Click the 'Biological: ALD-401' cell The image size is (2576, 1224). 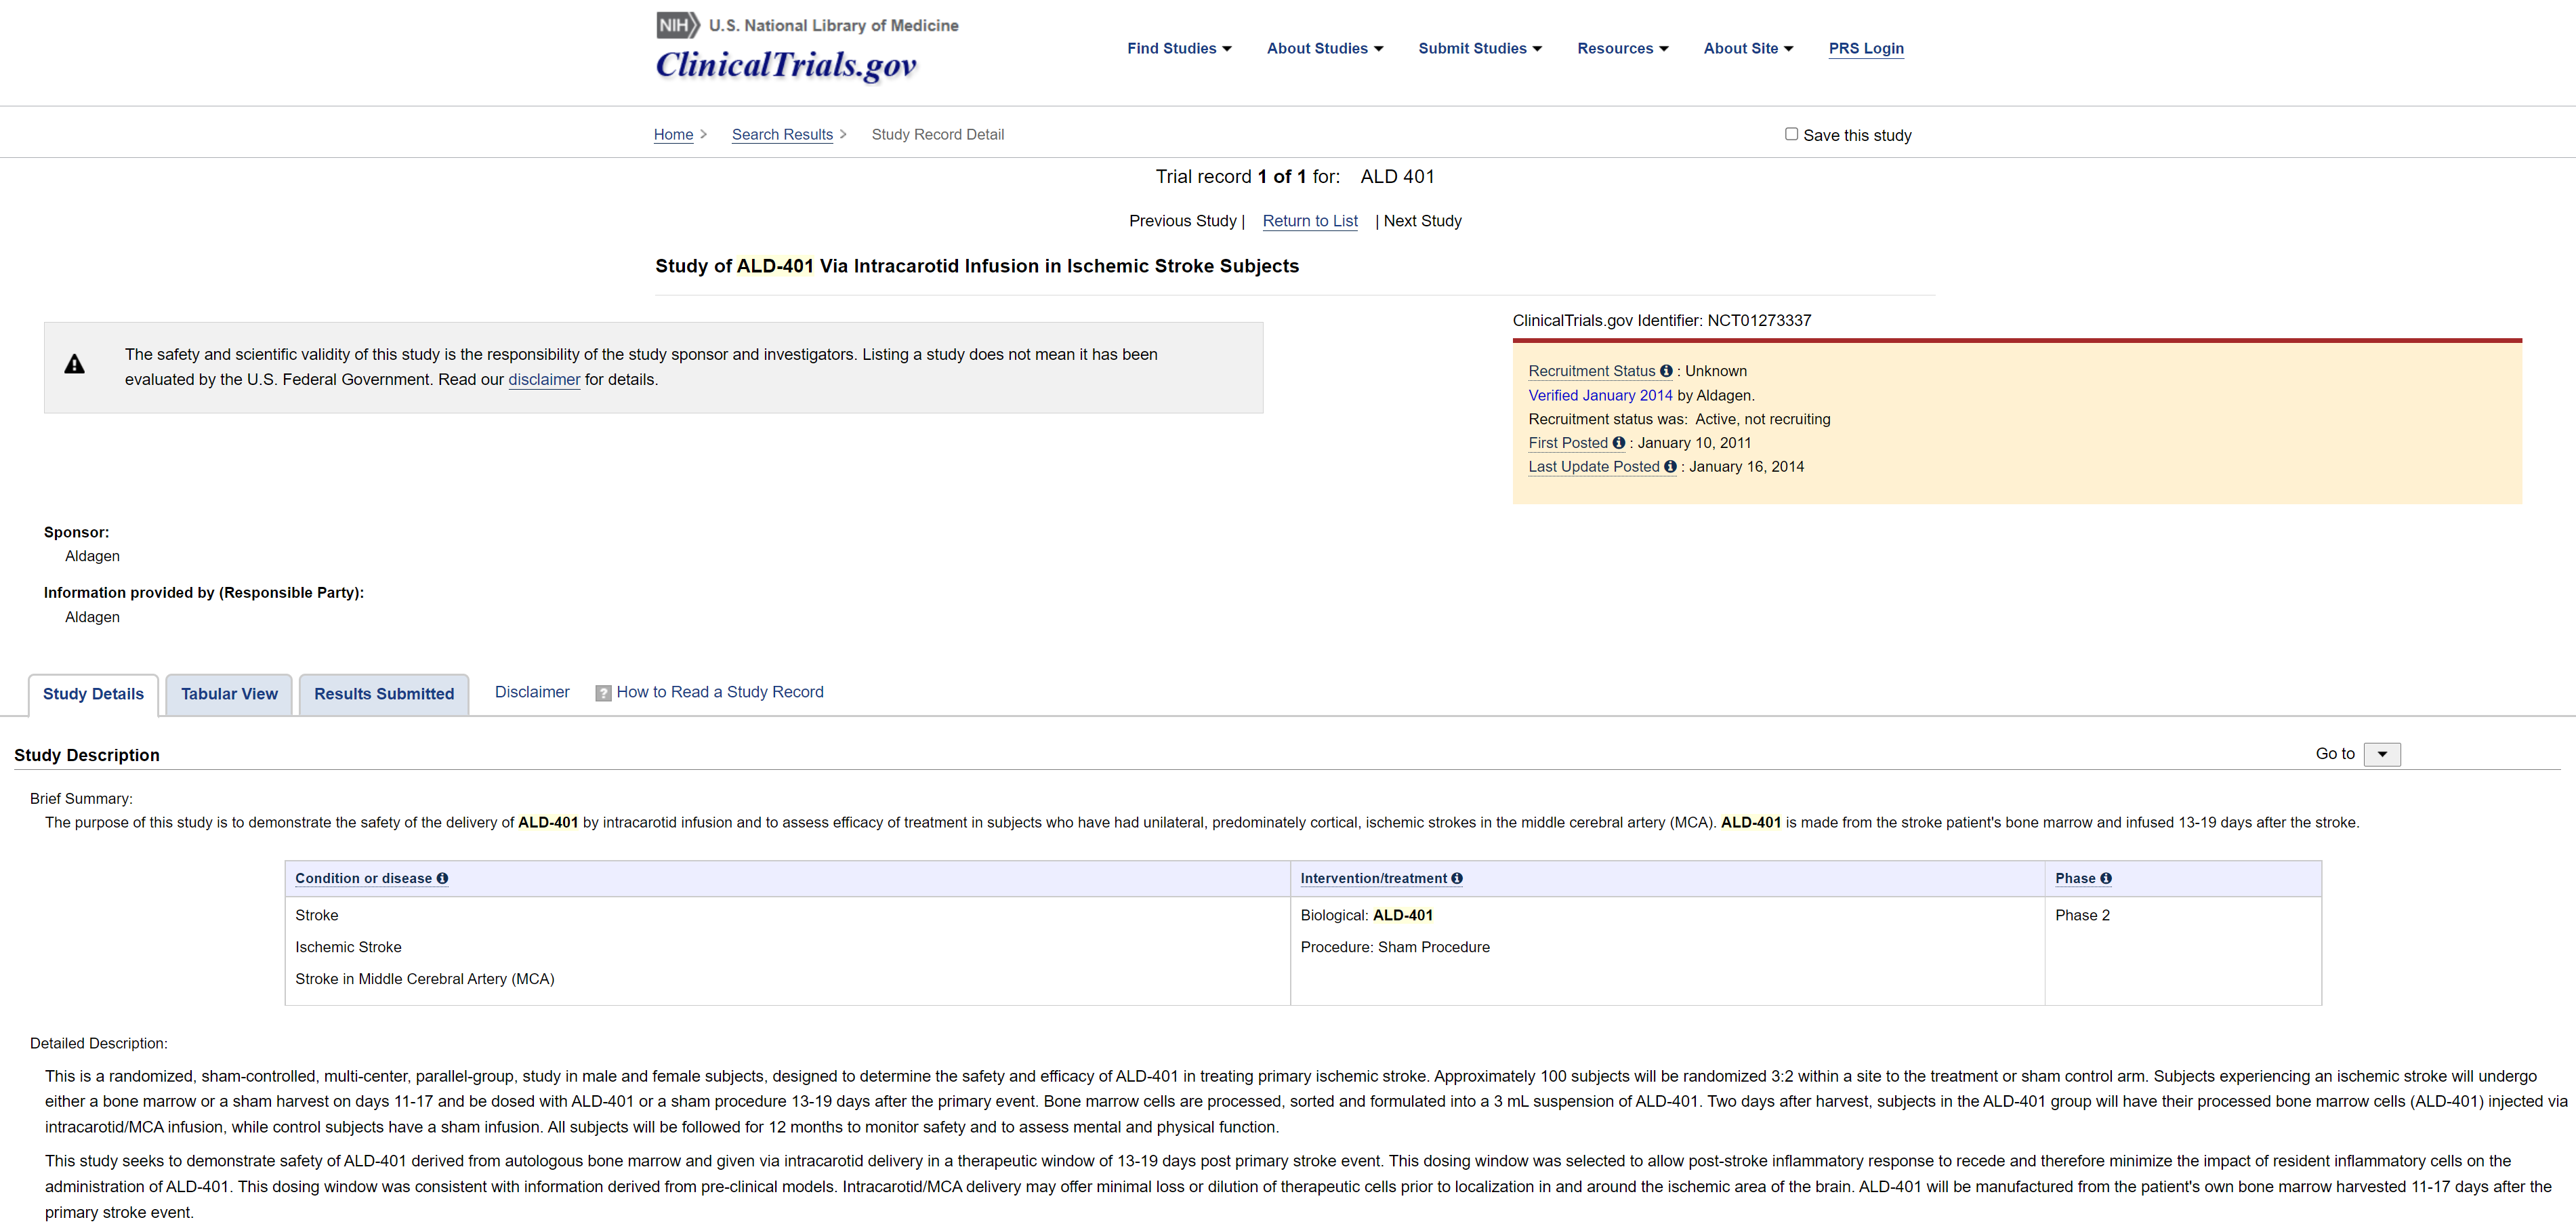click(x=1367, y=916)
